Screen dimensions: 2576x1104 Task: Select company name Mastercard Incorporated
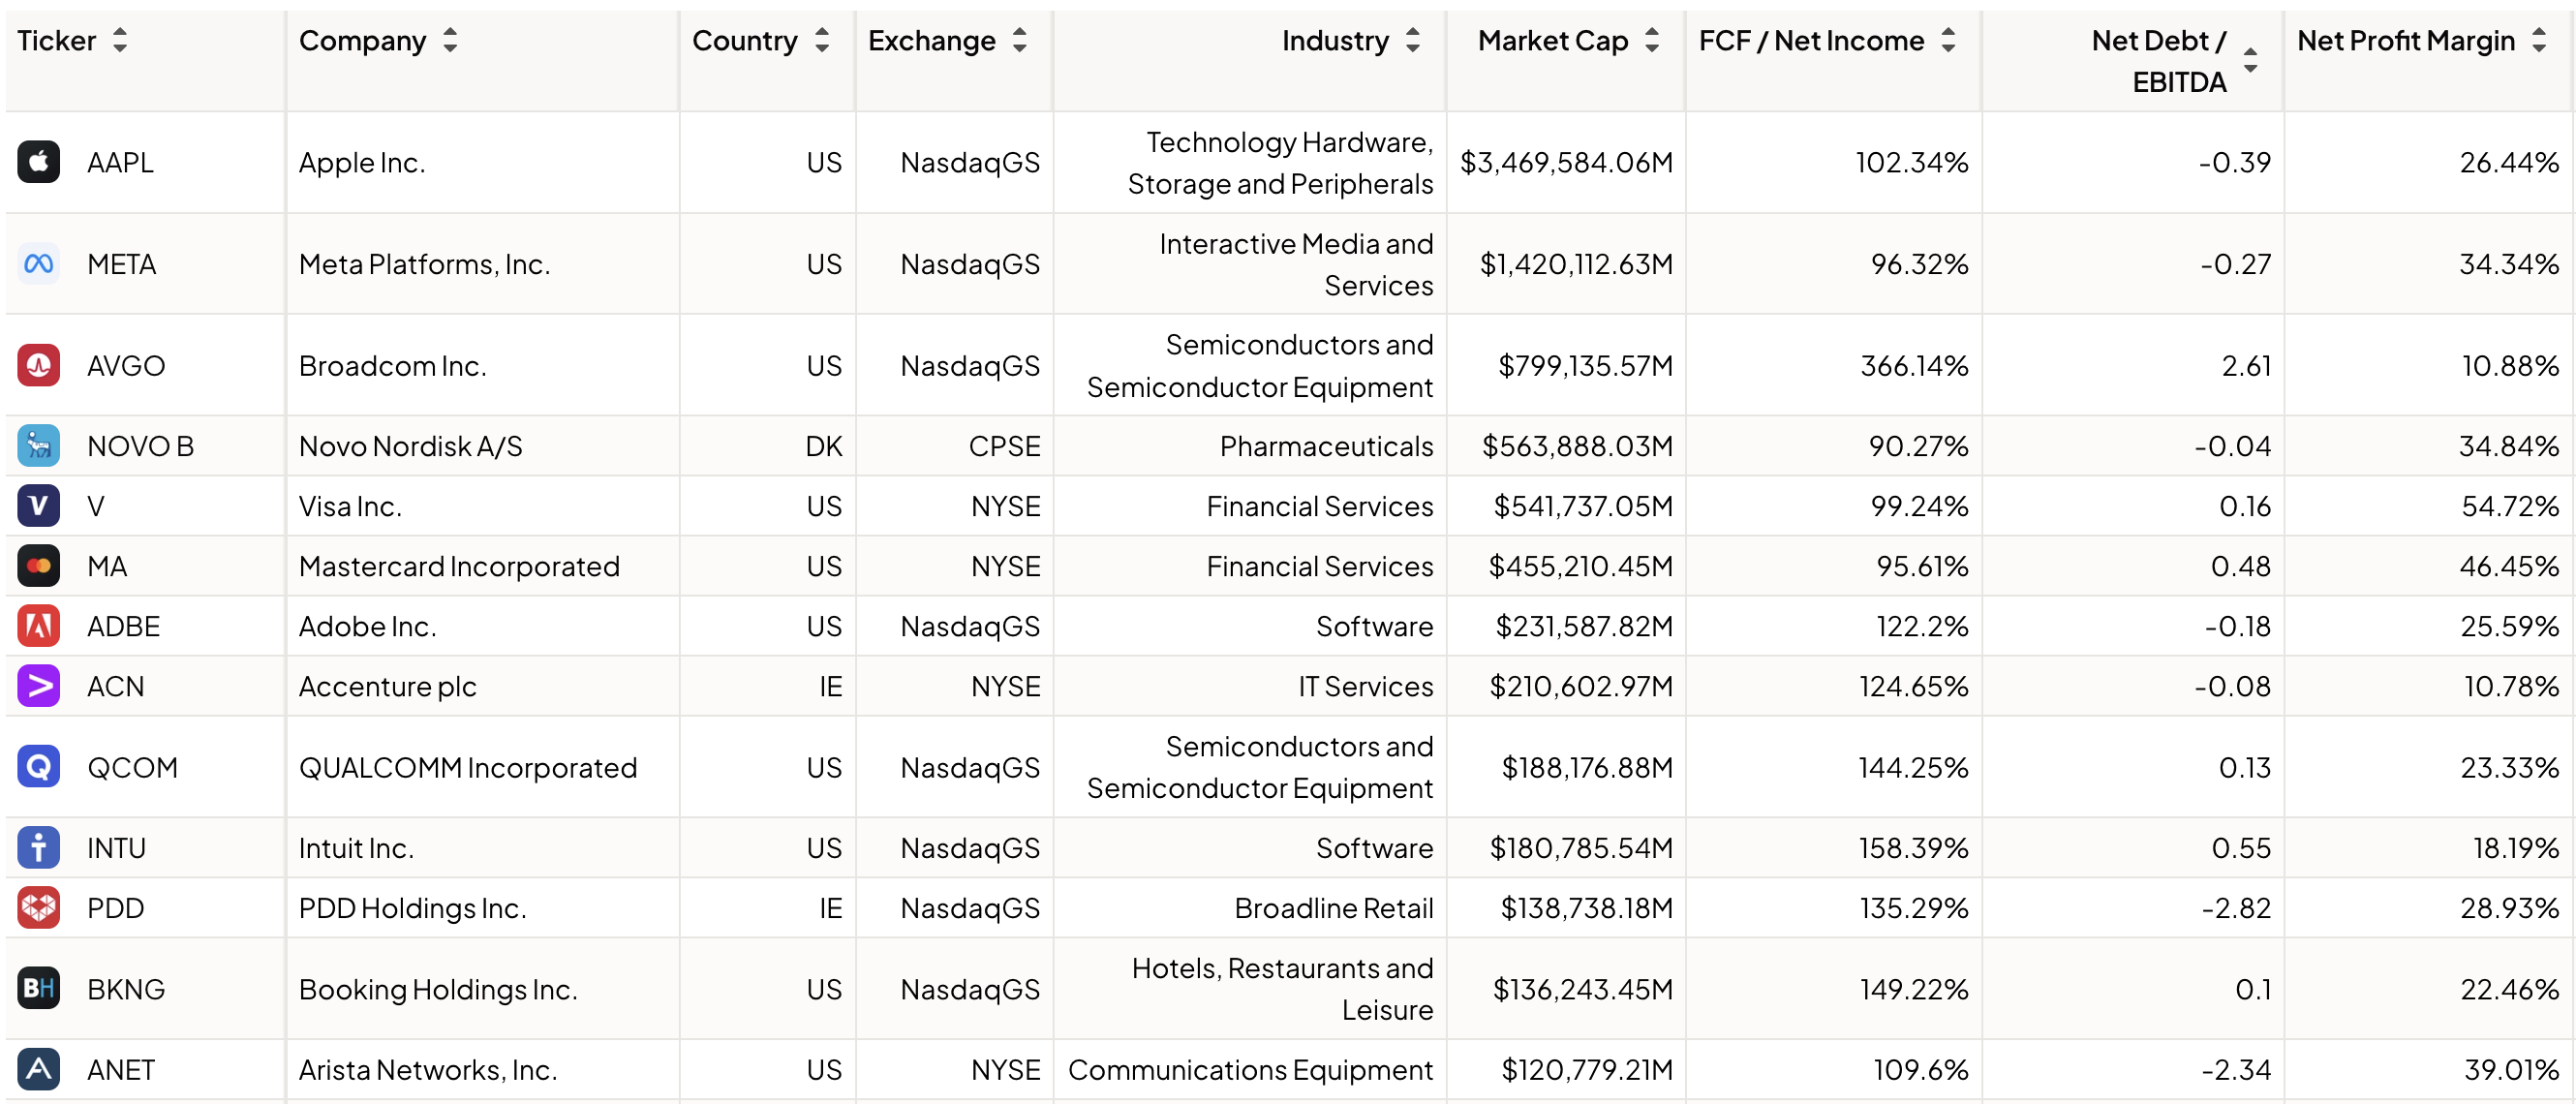pos(459,566)
